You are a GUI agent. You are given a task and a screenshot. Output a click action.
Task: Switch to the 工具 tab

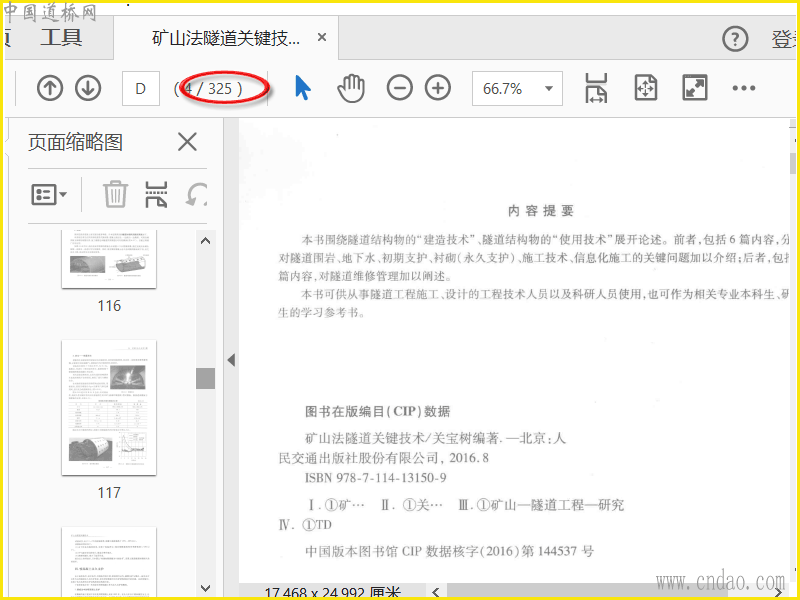click(x=61, y=38)
